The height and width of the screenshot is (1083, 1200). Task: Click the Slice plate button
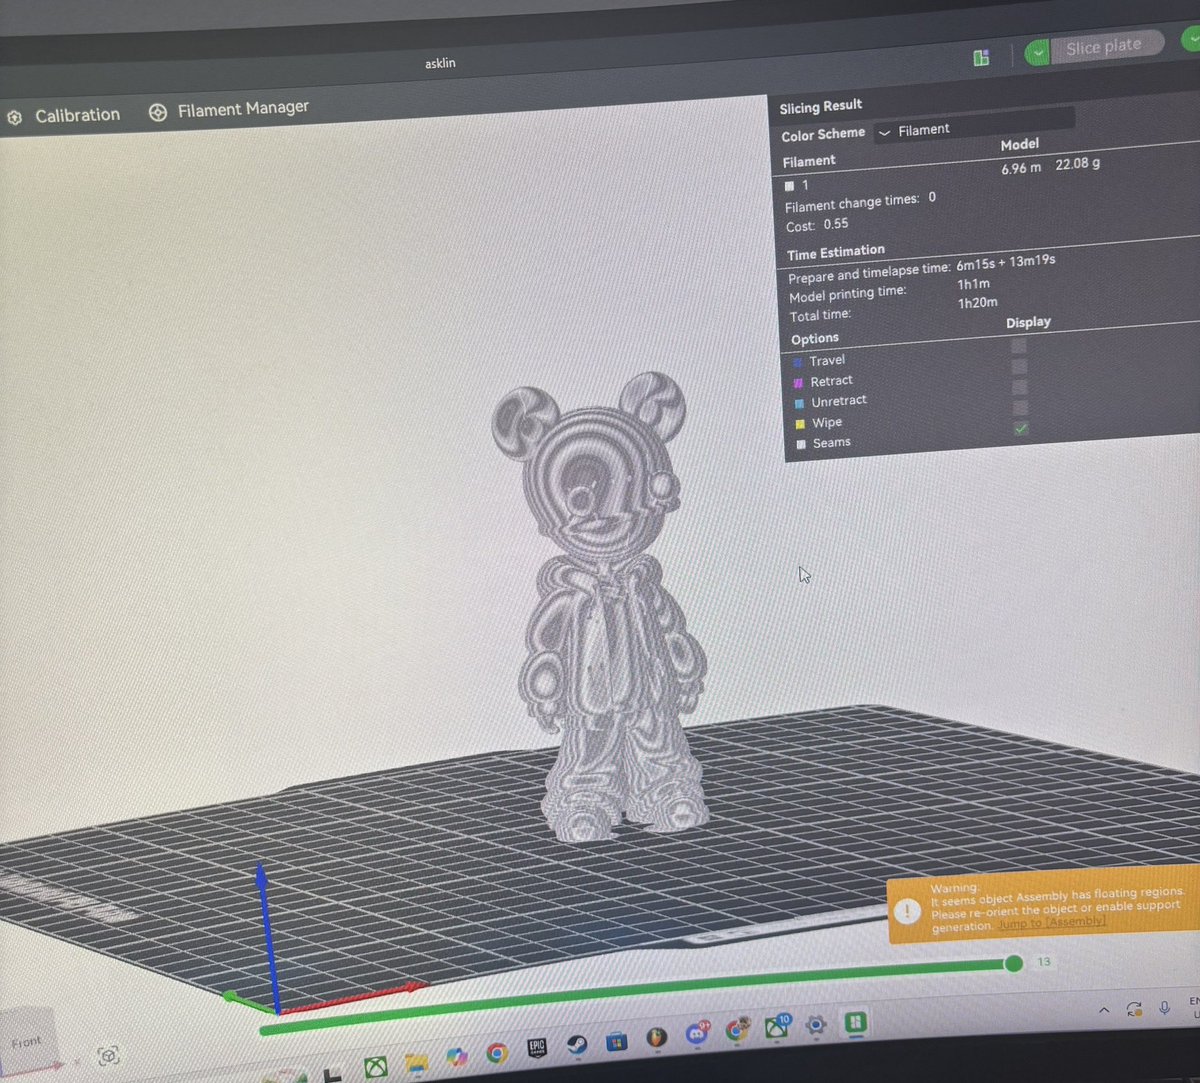click(1103, 47)
